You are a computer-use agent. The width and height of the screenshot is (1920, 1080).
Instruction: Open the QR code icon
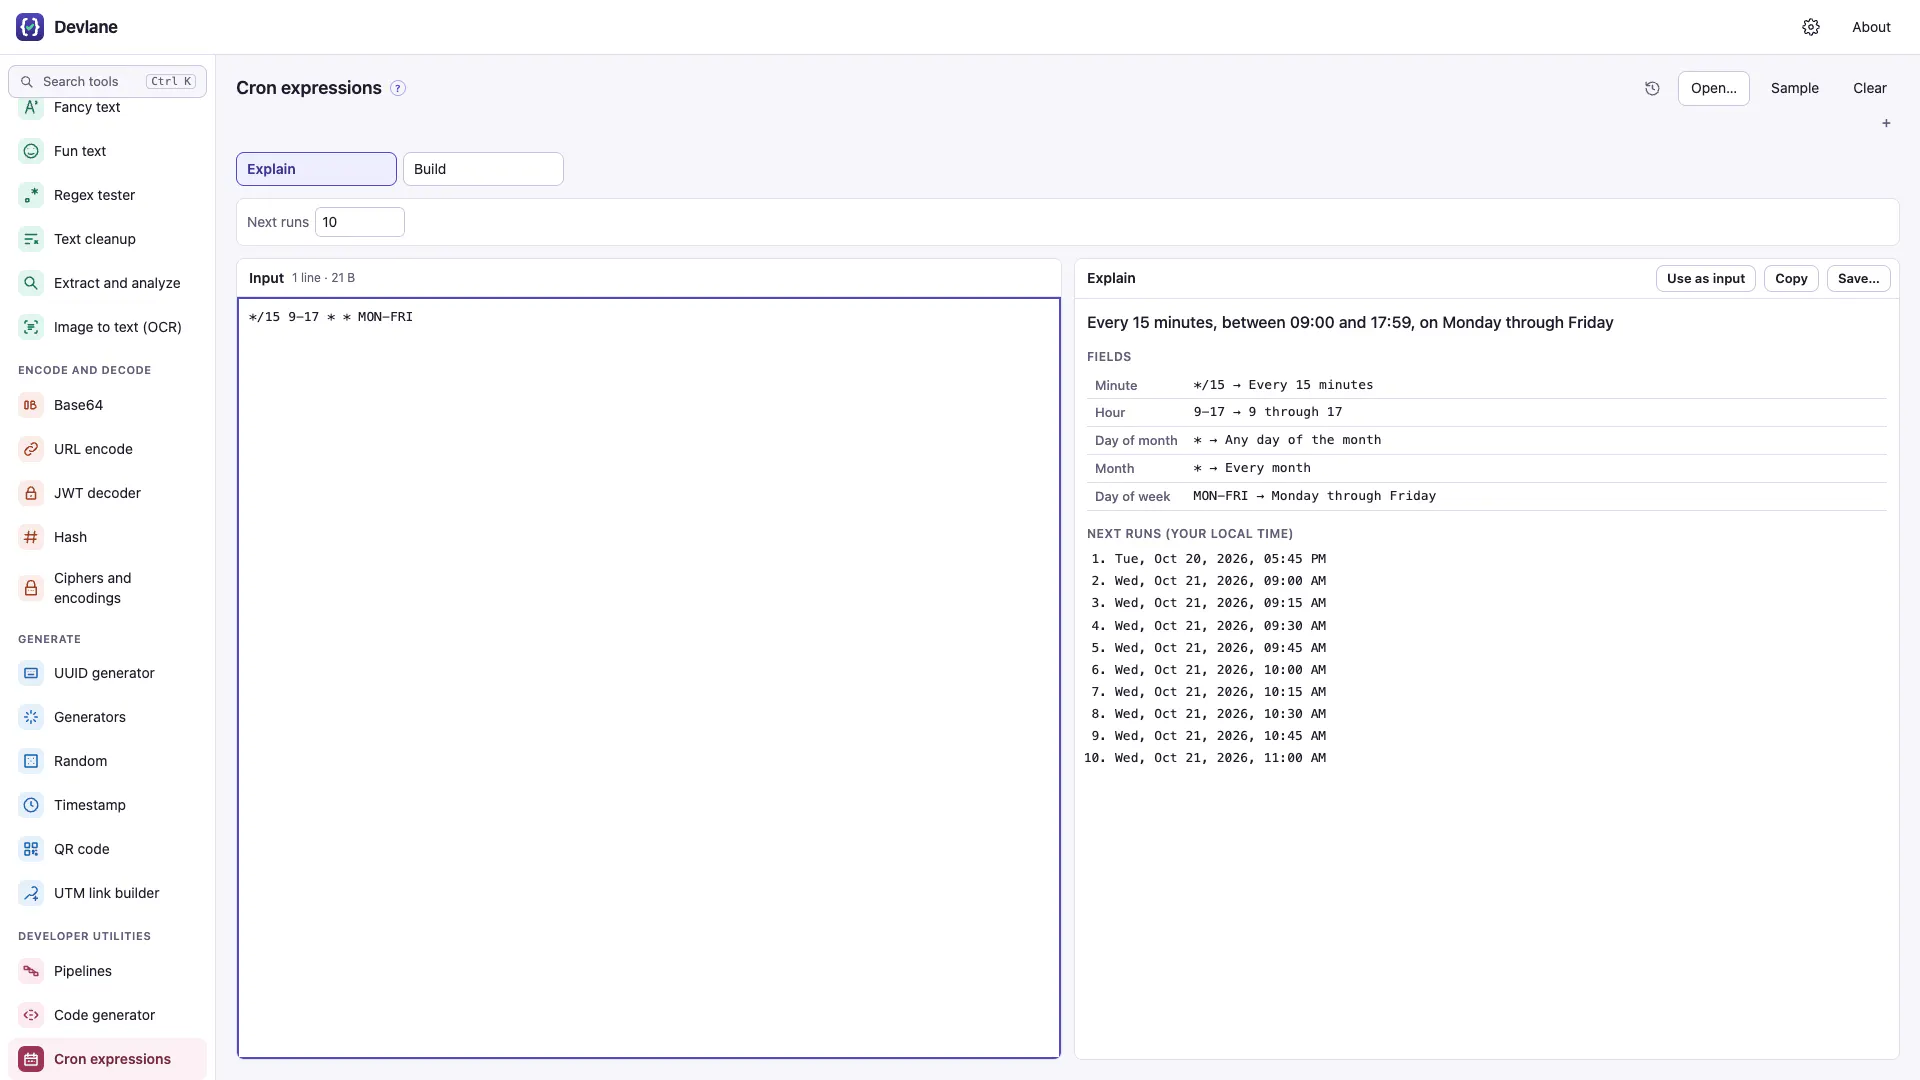tap(31, 849)
